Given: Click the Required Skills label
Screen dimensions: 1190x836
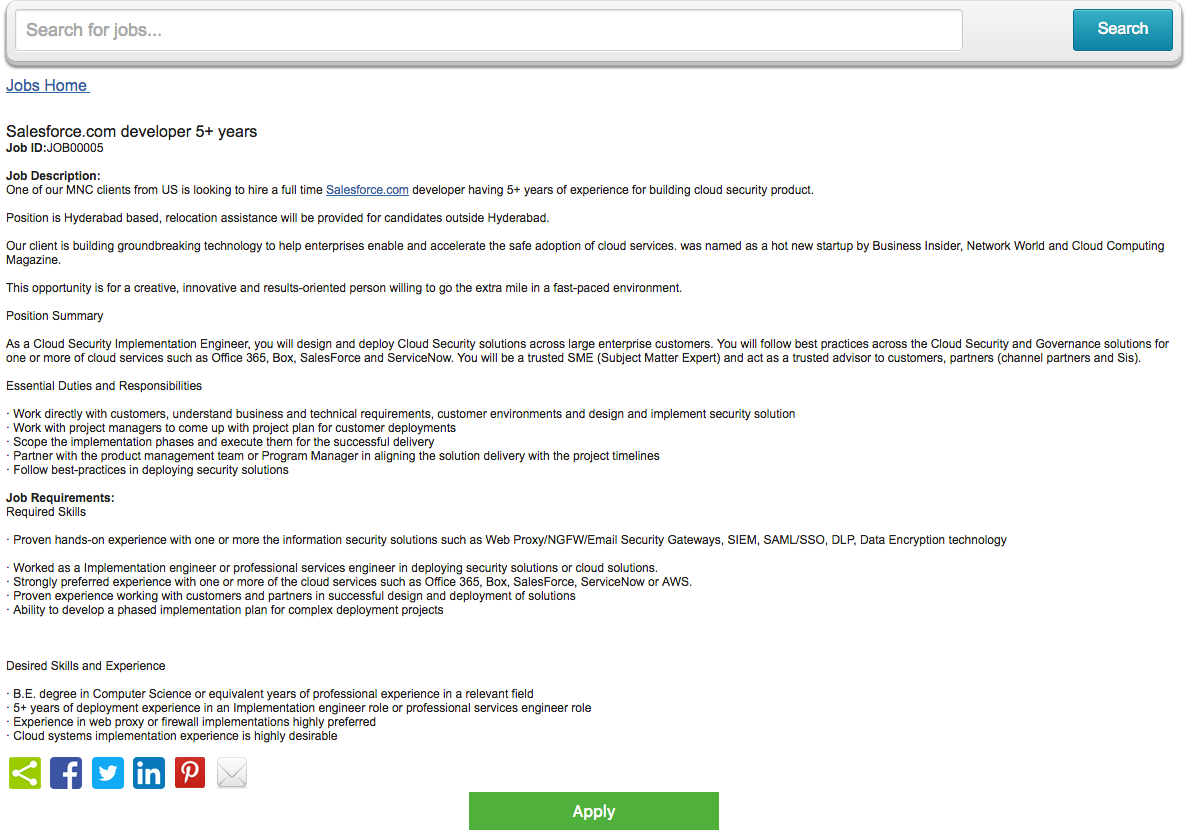Looking at the screenshot, I should [46, 512].
